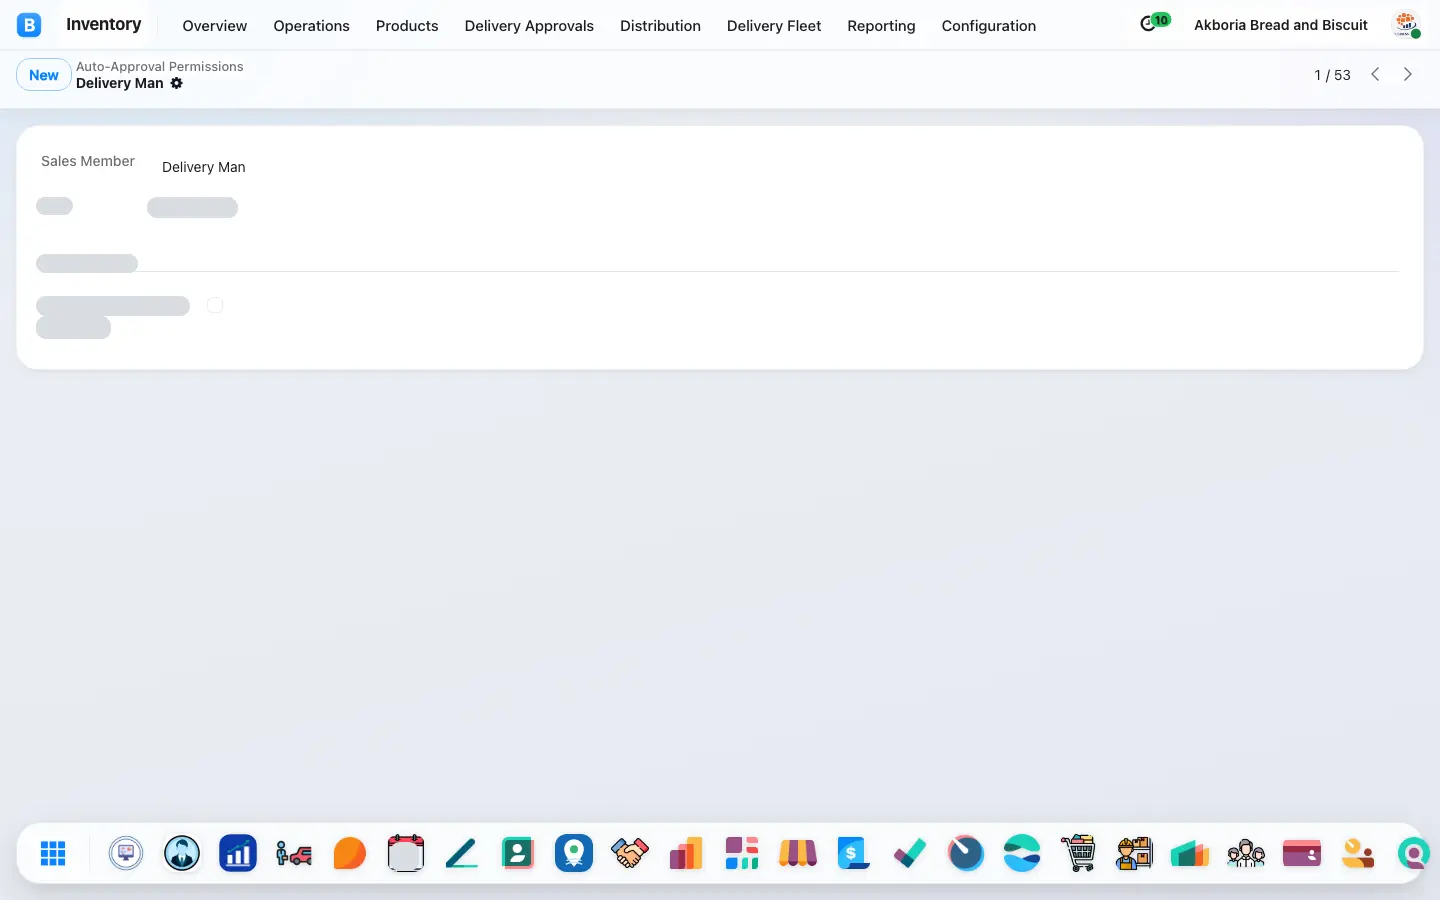The height and width of the screenshot is (900, 1440).
Task: Open the gear actions menu beside Delivery Man
Action: pyautogui.click(x=177, y=83)
